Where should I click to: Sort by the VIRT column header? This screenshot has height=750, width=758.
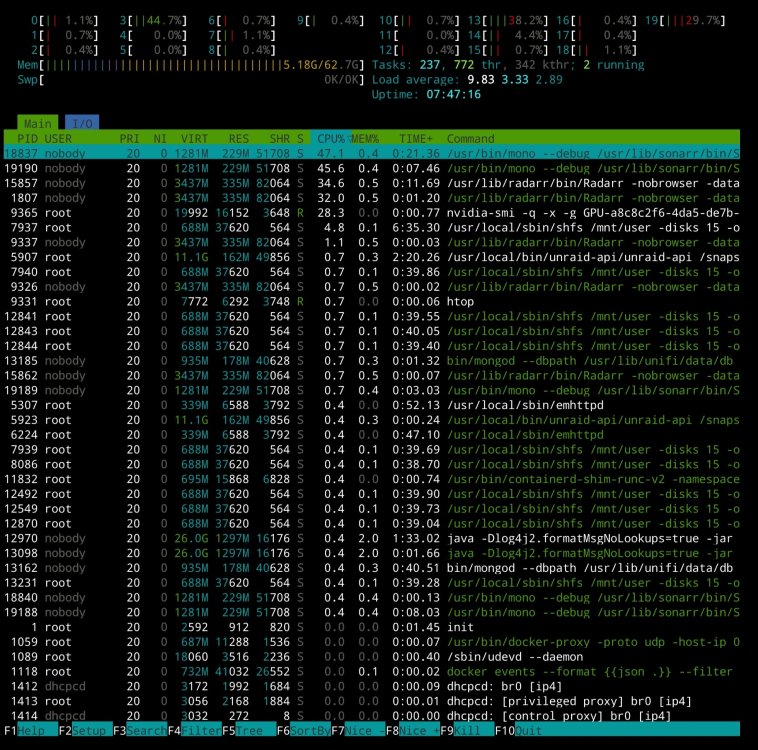coord(194,138)
